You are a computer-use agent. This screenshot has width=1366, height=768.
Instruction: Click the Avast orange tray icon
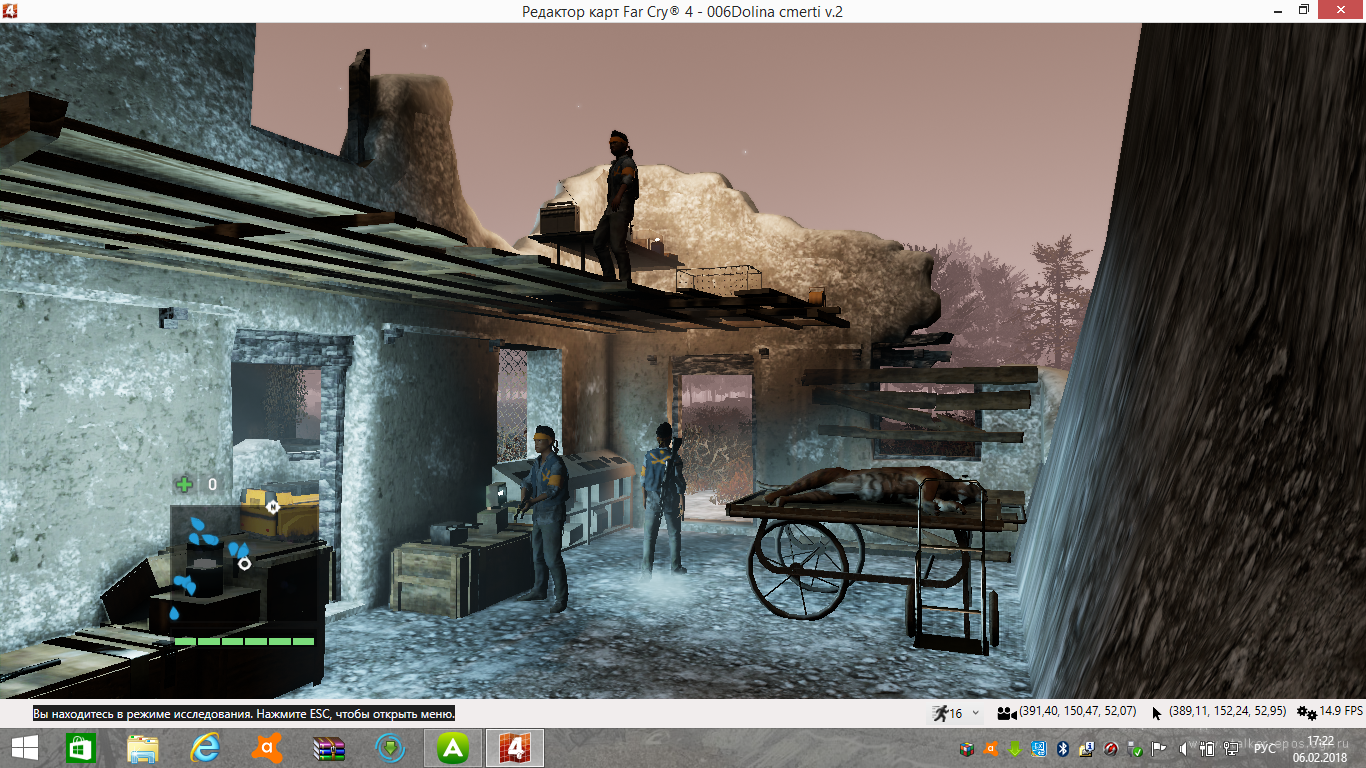coord(991,749)
